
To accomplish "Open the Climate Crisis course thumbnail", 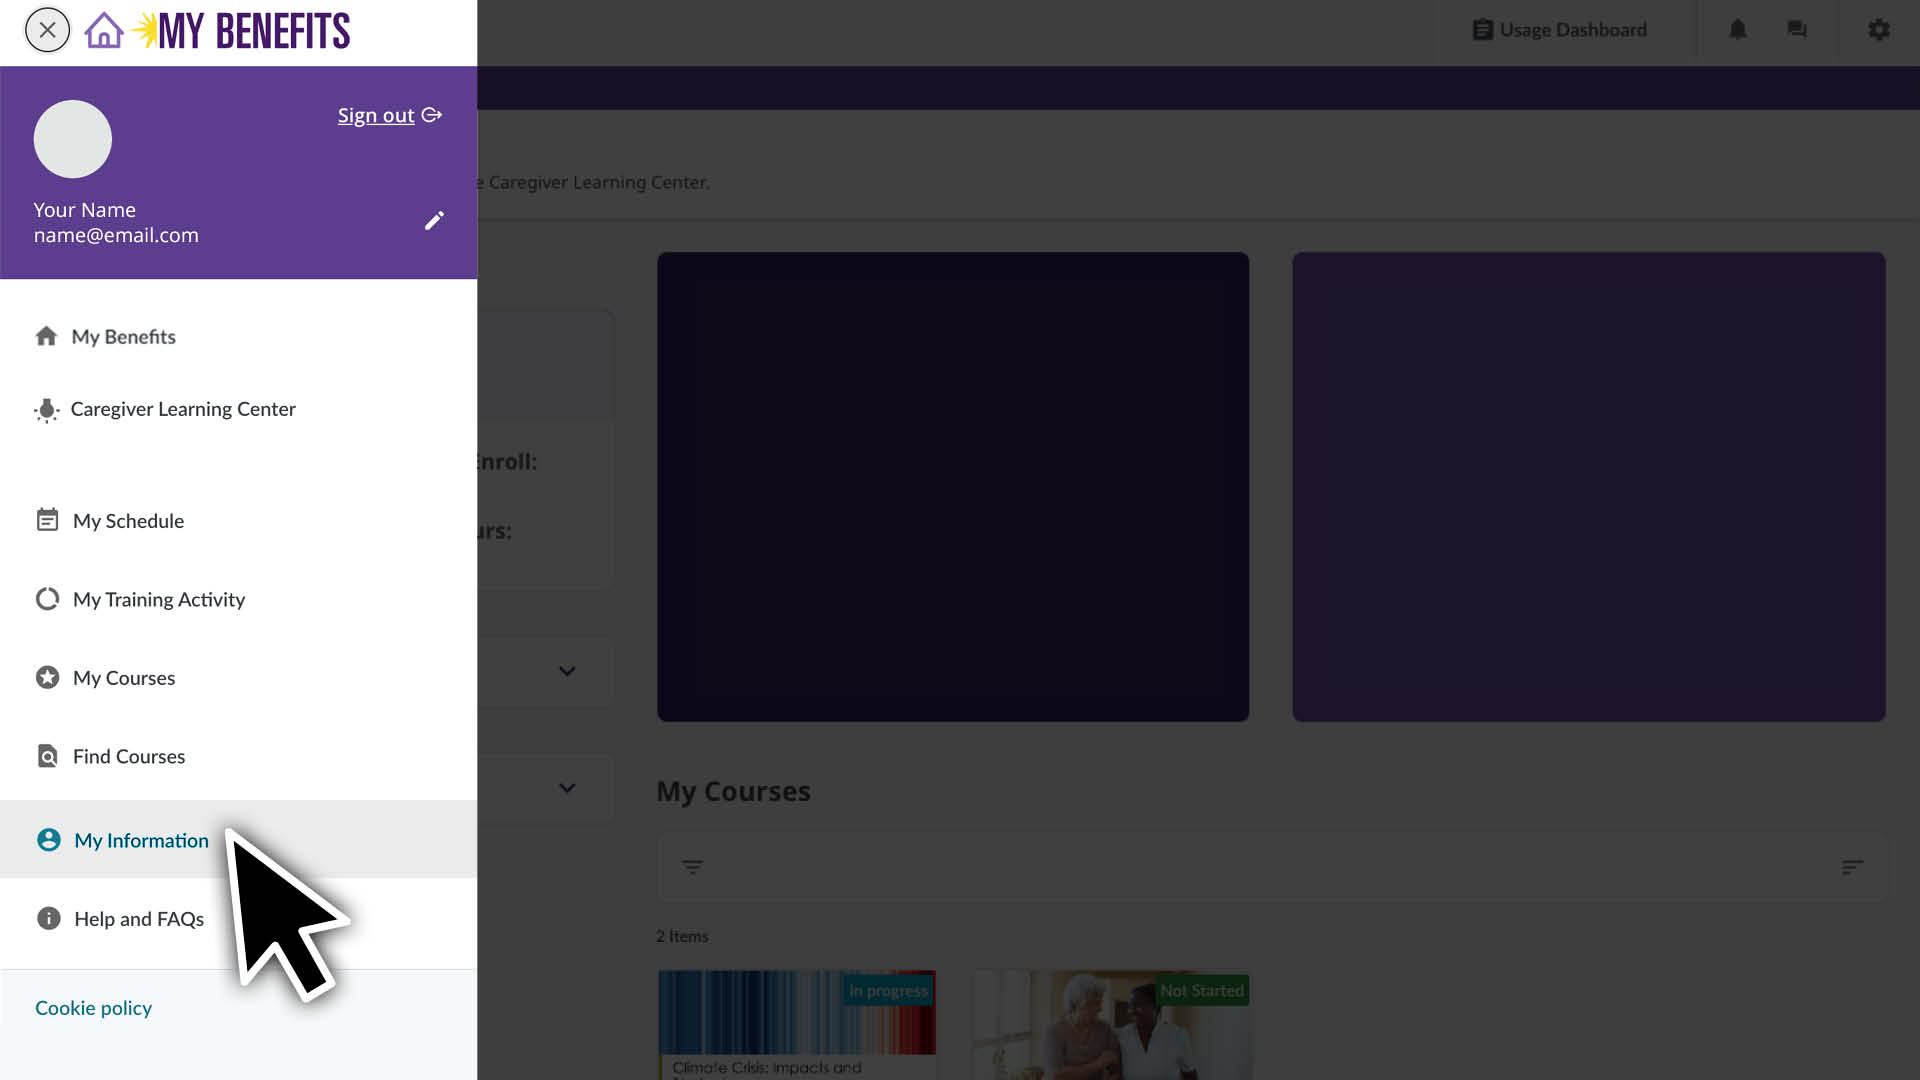I will coord(797,1012).
